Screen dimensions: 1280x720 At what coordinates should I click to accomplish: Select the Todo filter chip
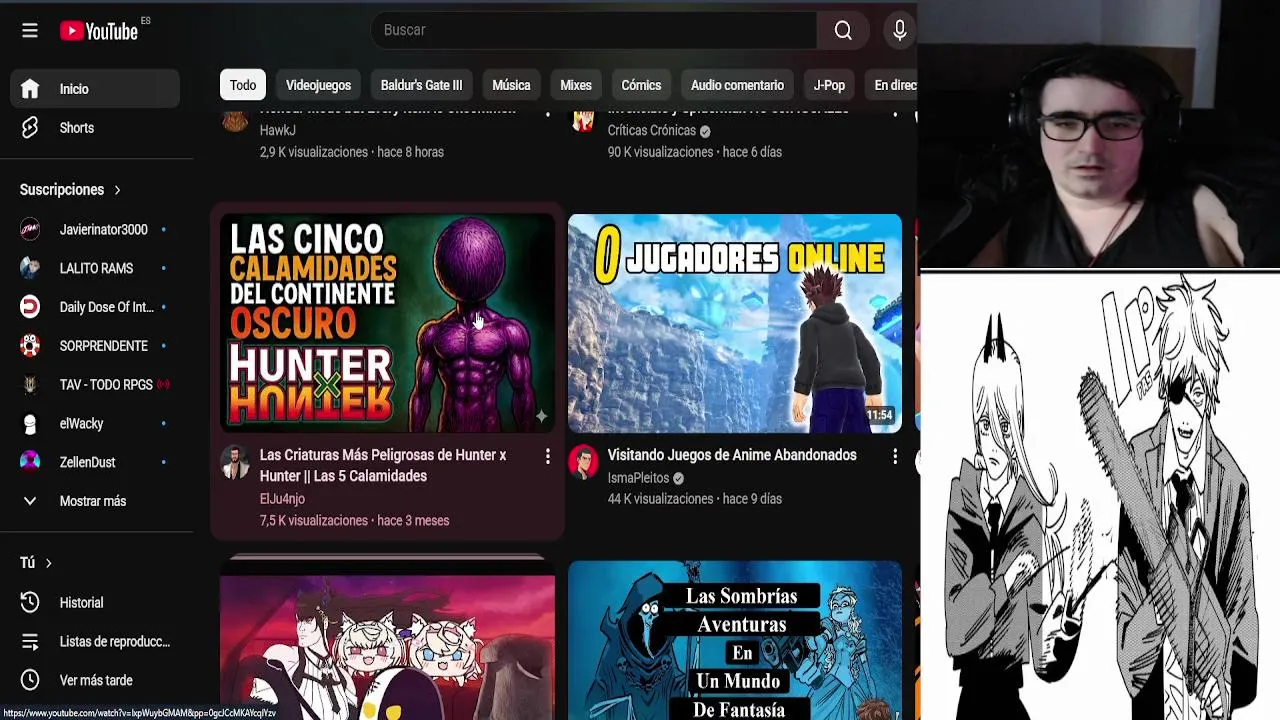tap(243, 85)
